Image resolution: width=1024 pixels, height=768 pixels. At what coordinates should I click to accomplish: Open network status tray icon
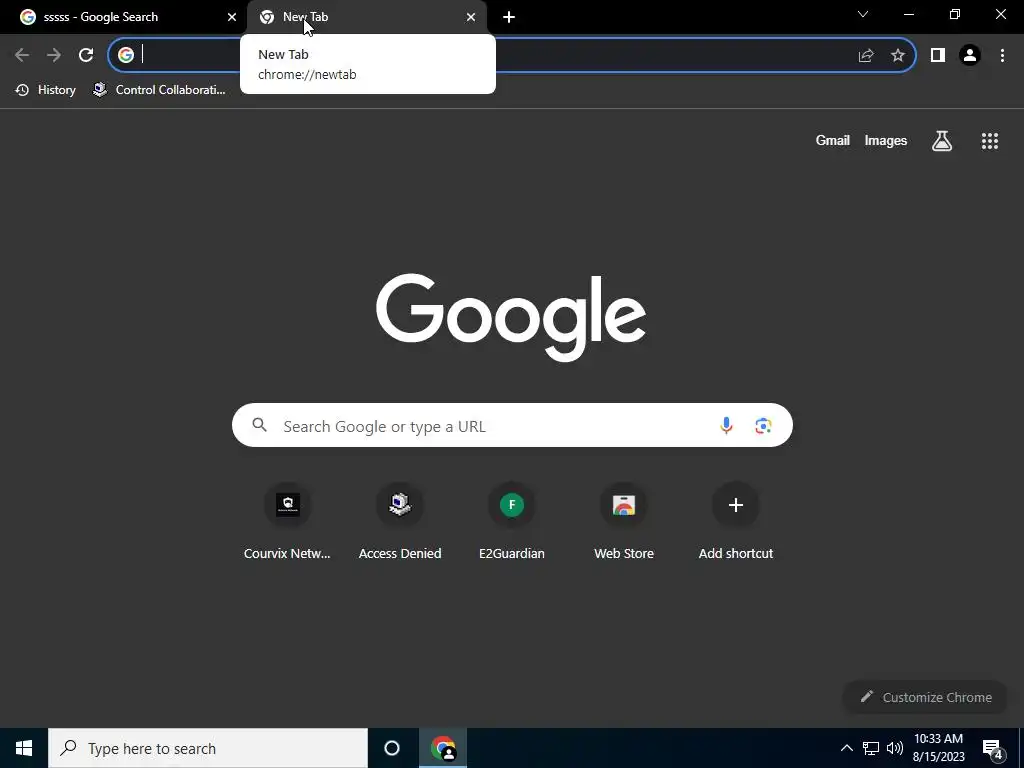point(871,748)
